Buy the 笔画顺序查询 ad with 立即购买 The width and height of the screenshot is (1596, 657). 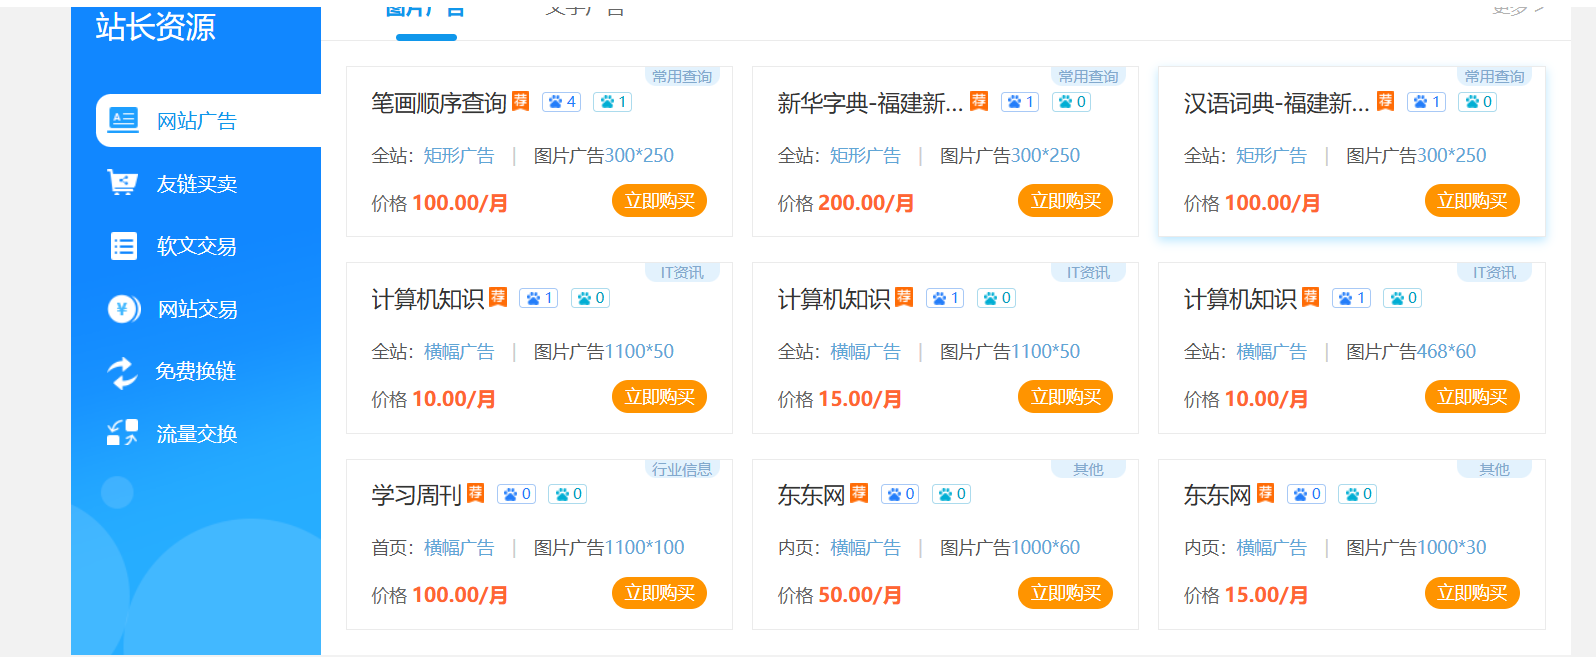tap(659, 201)
